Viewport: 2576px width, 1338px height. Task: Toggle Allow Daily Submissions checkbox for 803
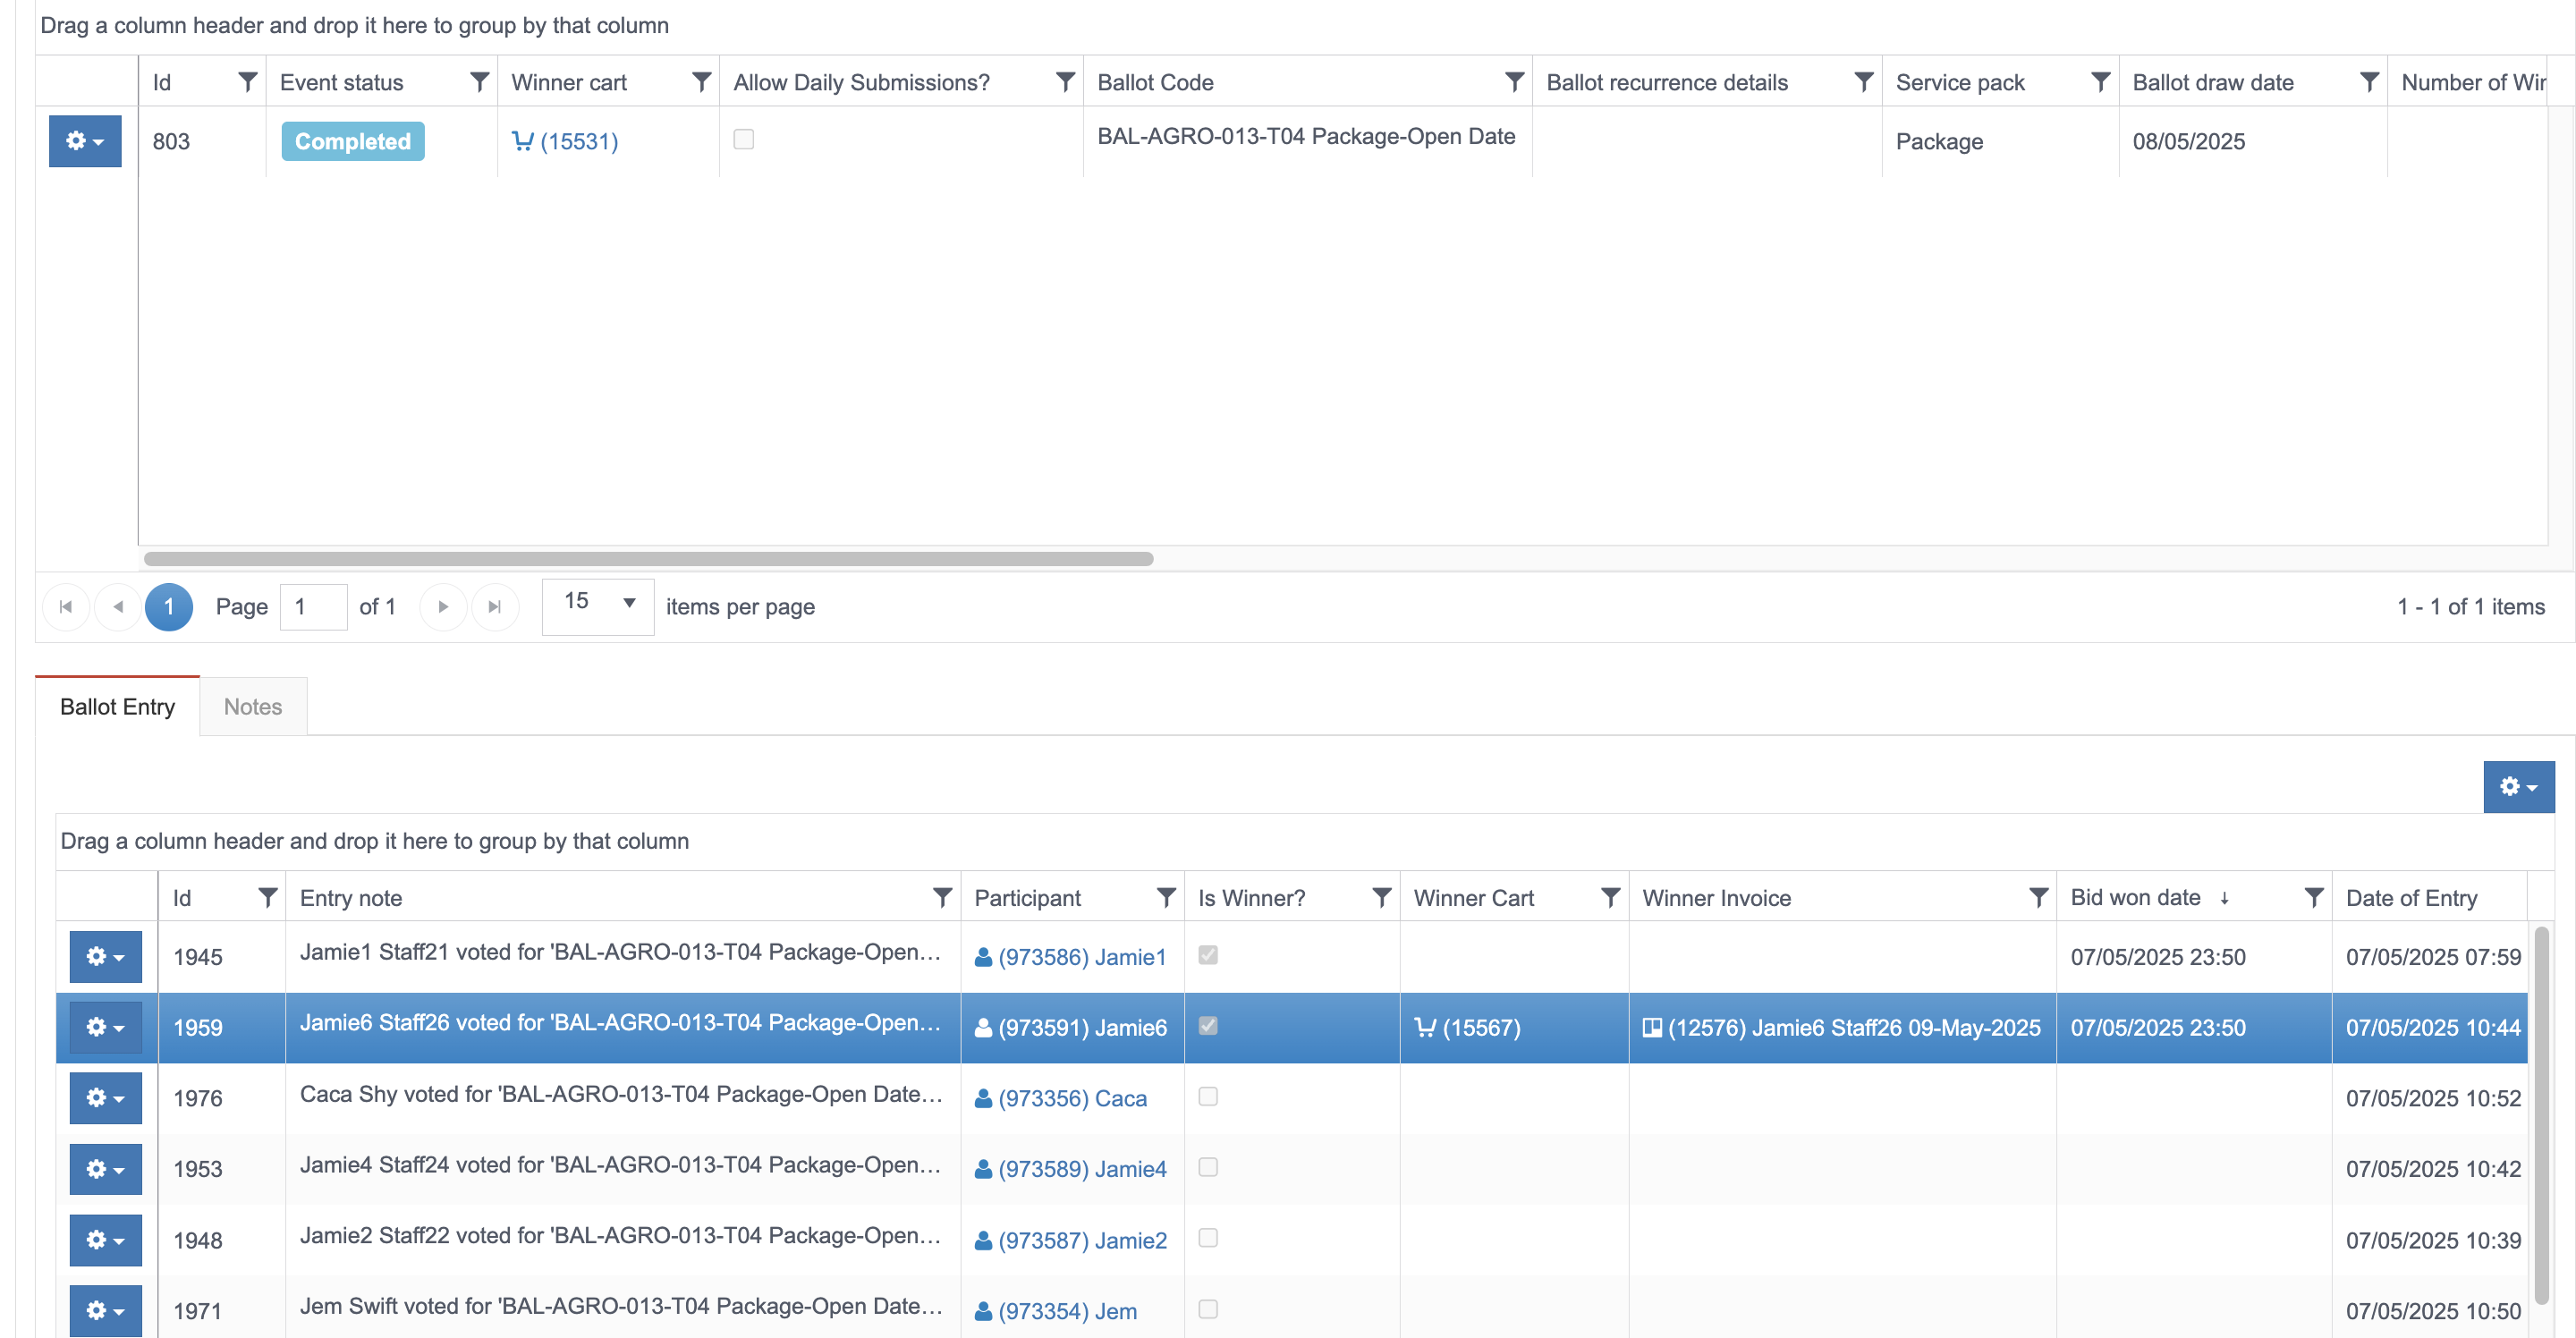click(743, 139)
